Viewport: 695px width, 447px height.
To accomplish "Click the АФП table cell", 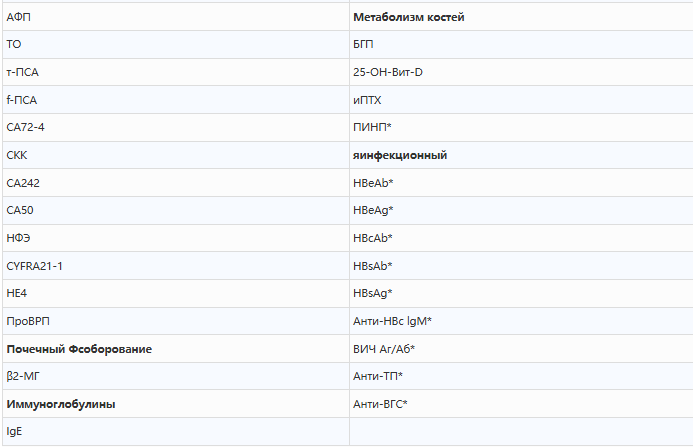I will tap(176, 17).
